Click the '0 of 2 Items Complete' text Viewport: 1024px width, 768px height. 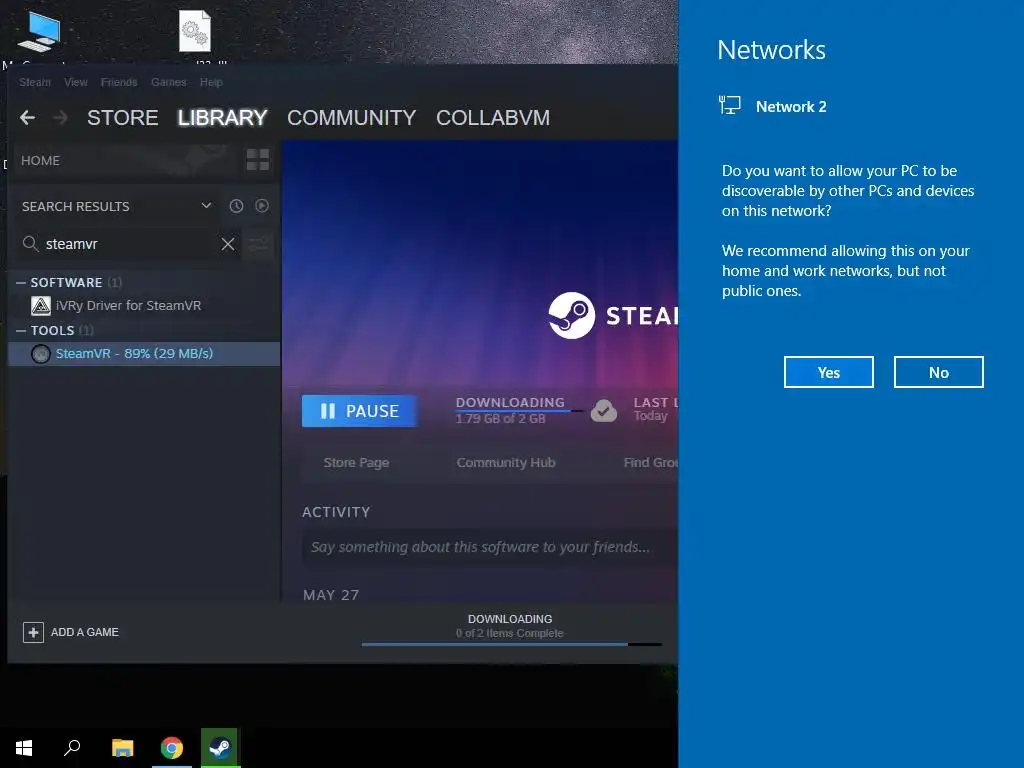coord(510,633)
